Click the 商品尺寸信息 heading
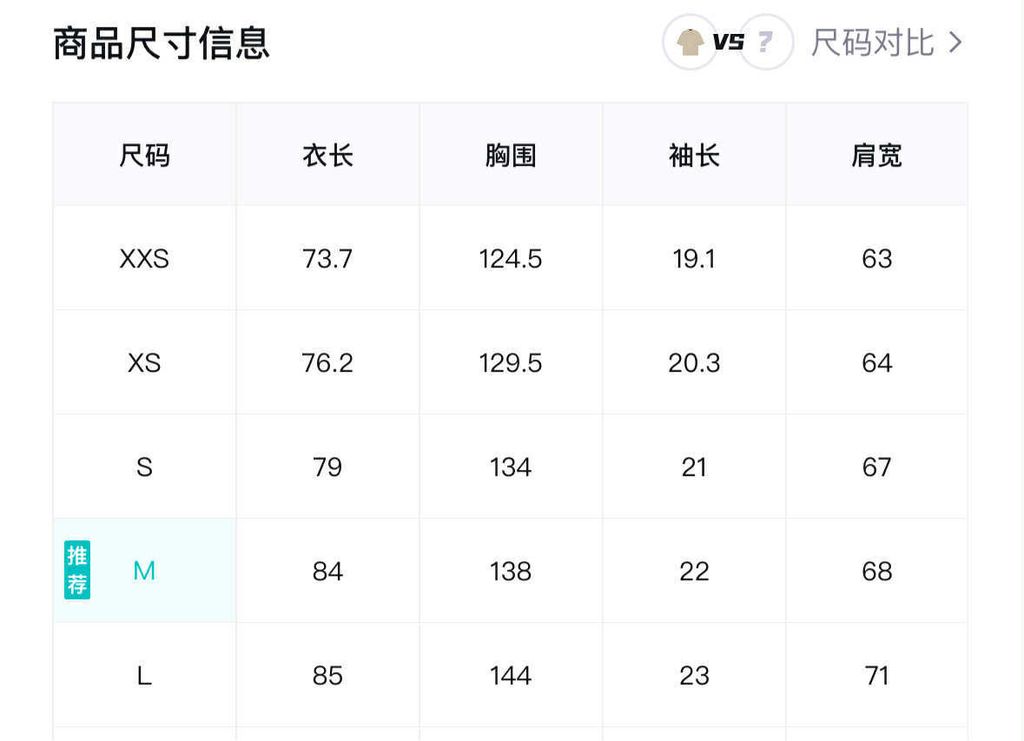 [x=161, y=43]
